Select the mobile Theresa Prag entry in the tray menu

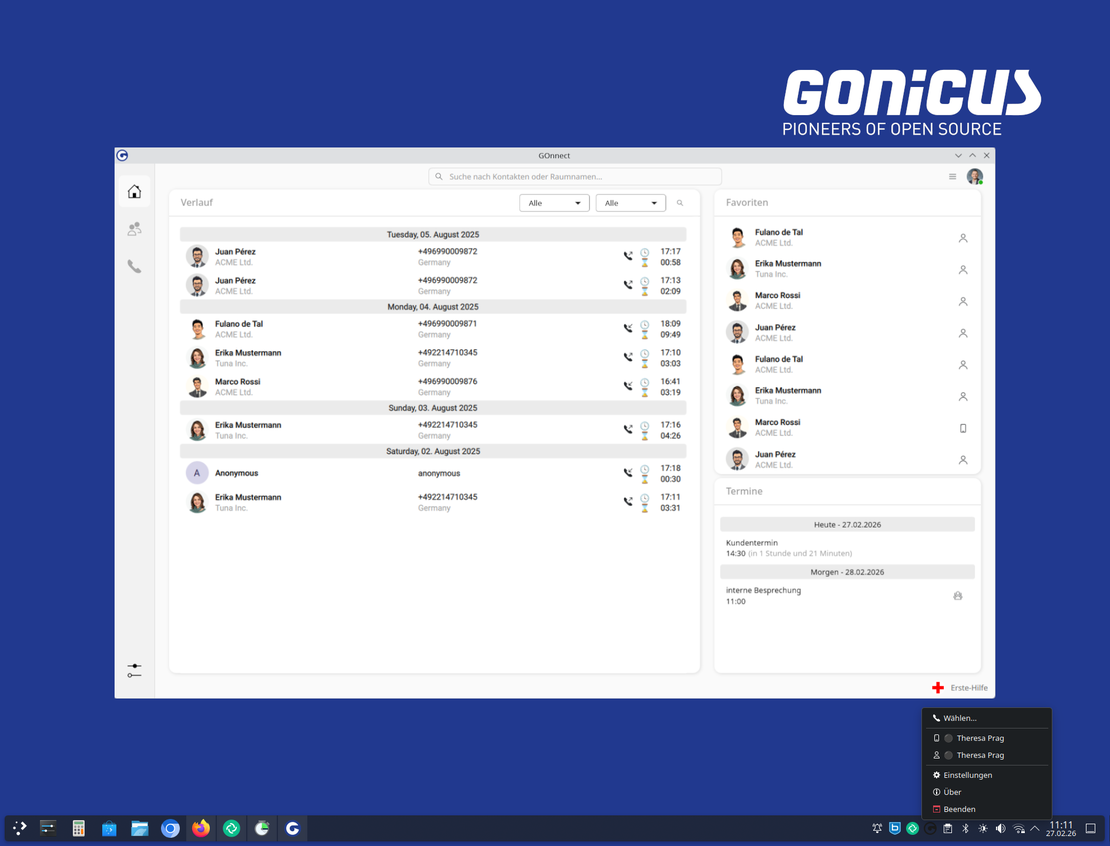(987, 738)
